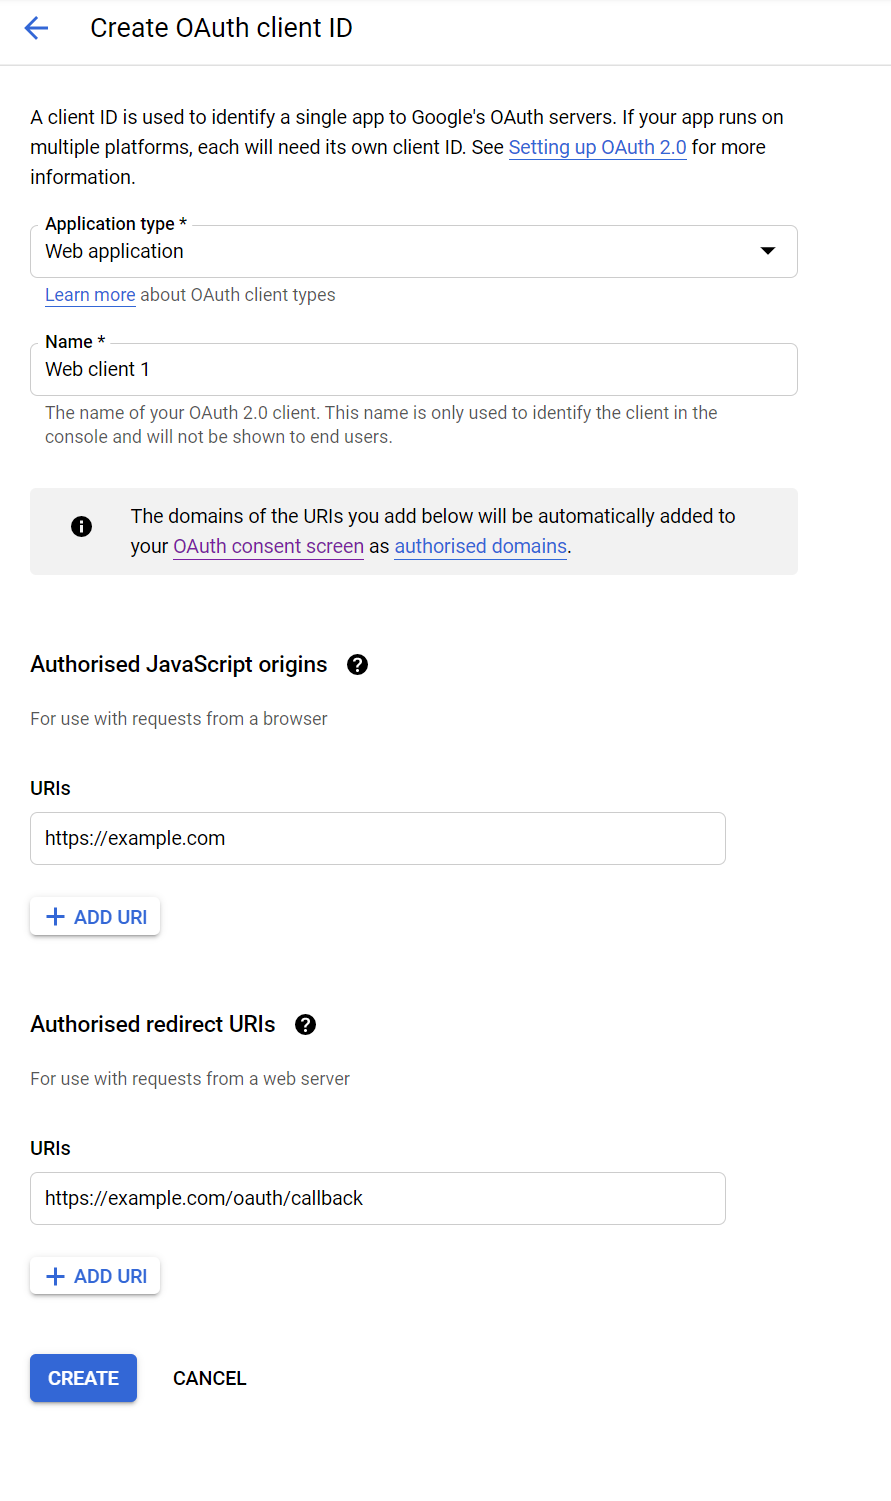Click the plus icon on the first ADD URI
Image resolution: width=891 pixels, height=1501 pixels.
tap(55, 916)
